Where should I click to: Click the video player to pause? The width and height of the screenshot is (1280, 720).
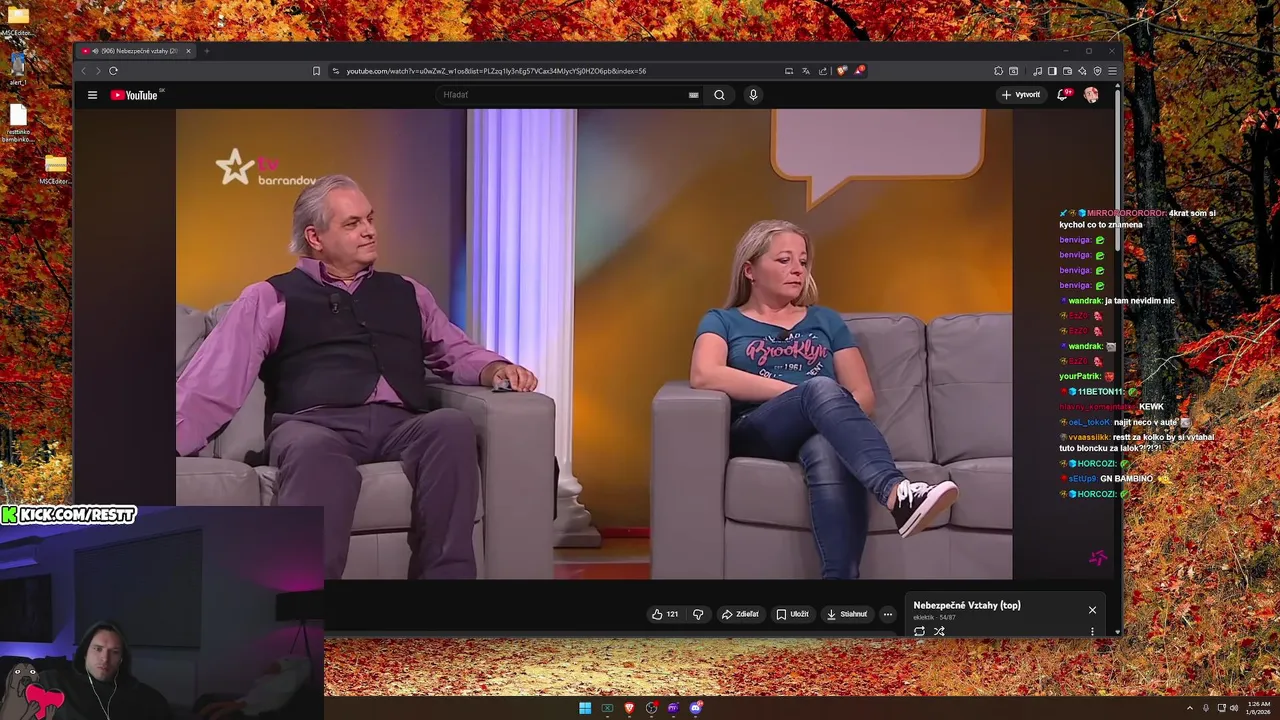pyautogui.click(x=594, y=344)
